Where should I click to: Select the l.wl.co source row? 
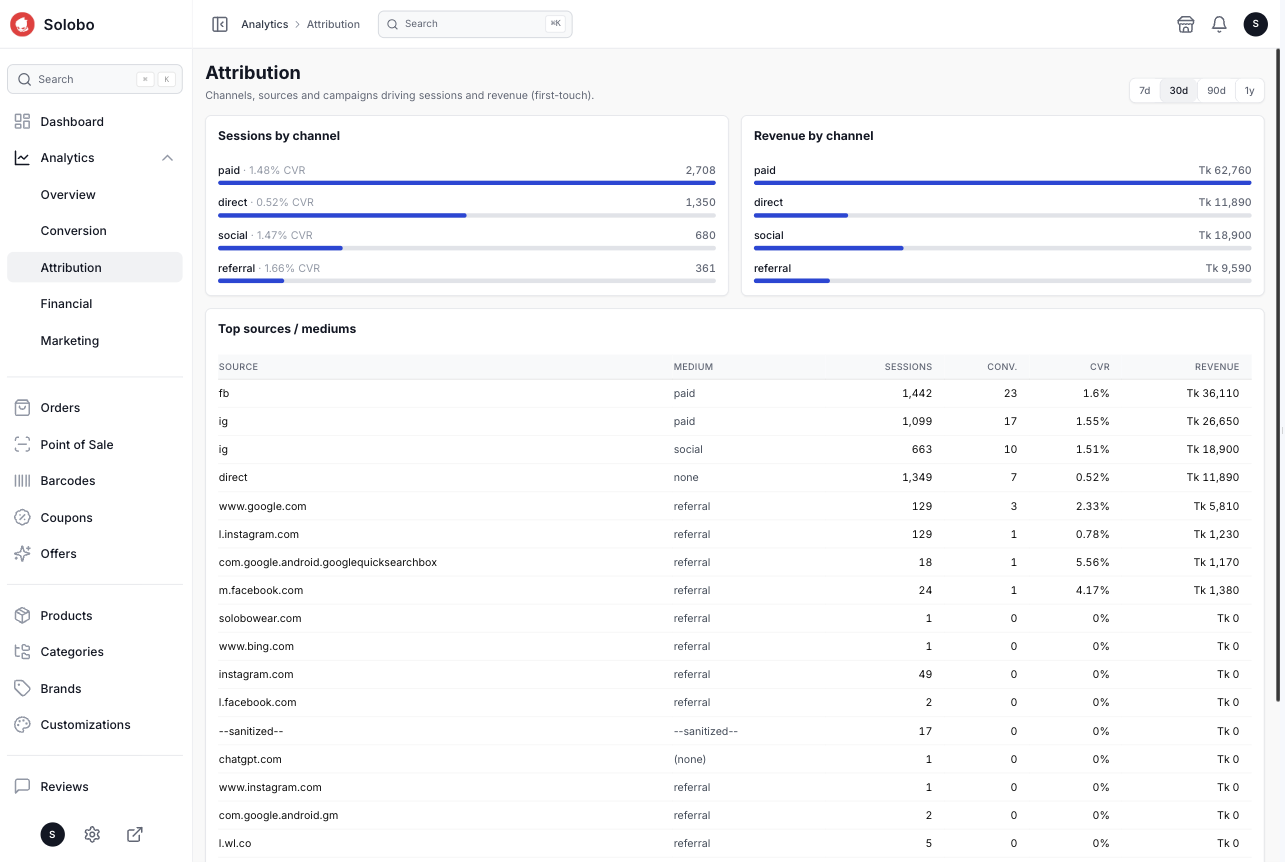(x=734, y=843)
